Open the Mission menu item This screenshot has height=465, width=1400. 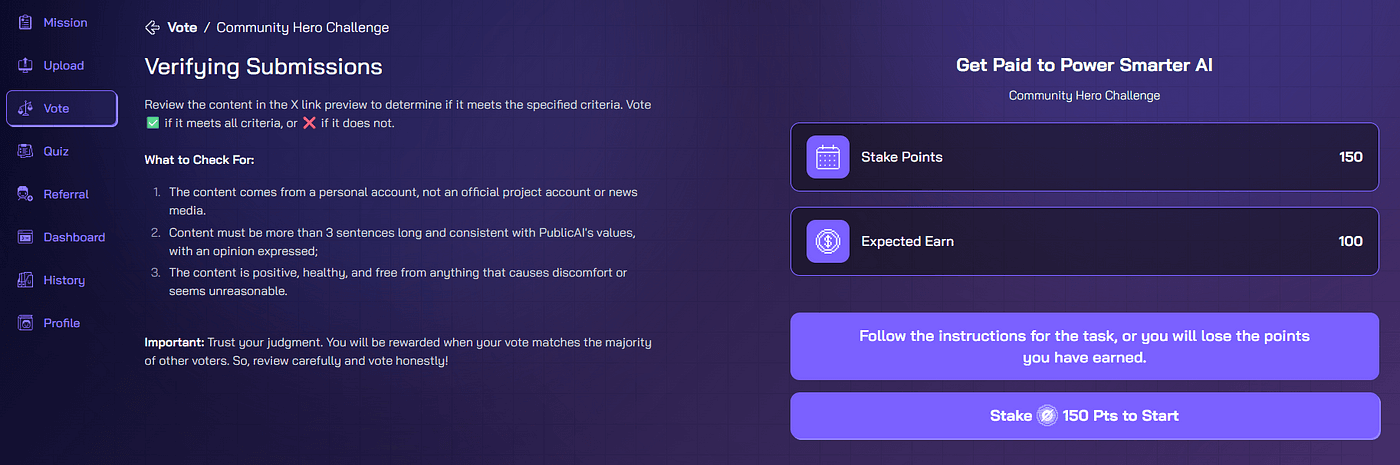(x=65, y=22)
